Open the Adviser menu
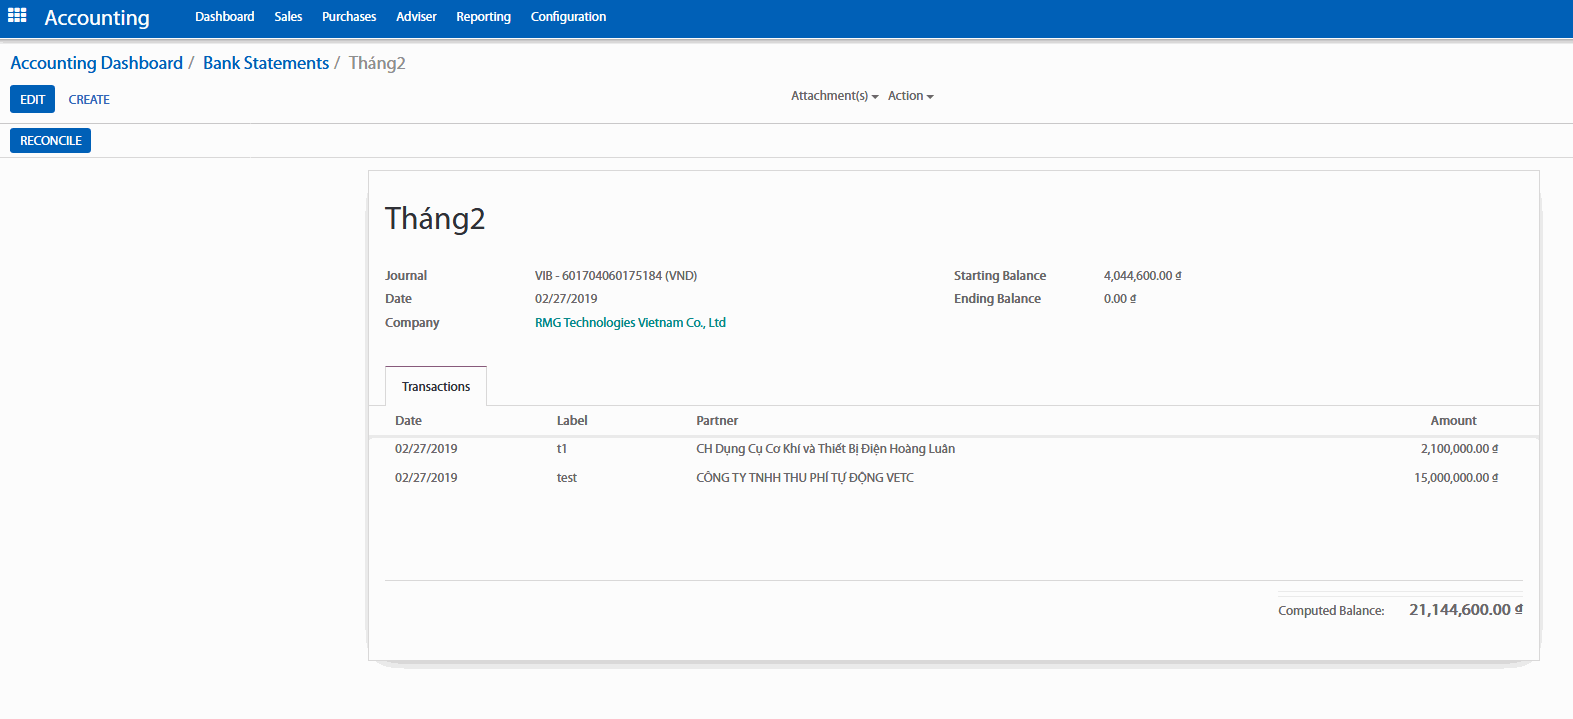 (416, 17)
